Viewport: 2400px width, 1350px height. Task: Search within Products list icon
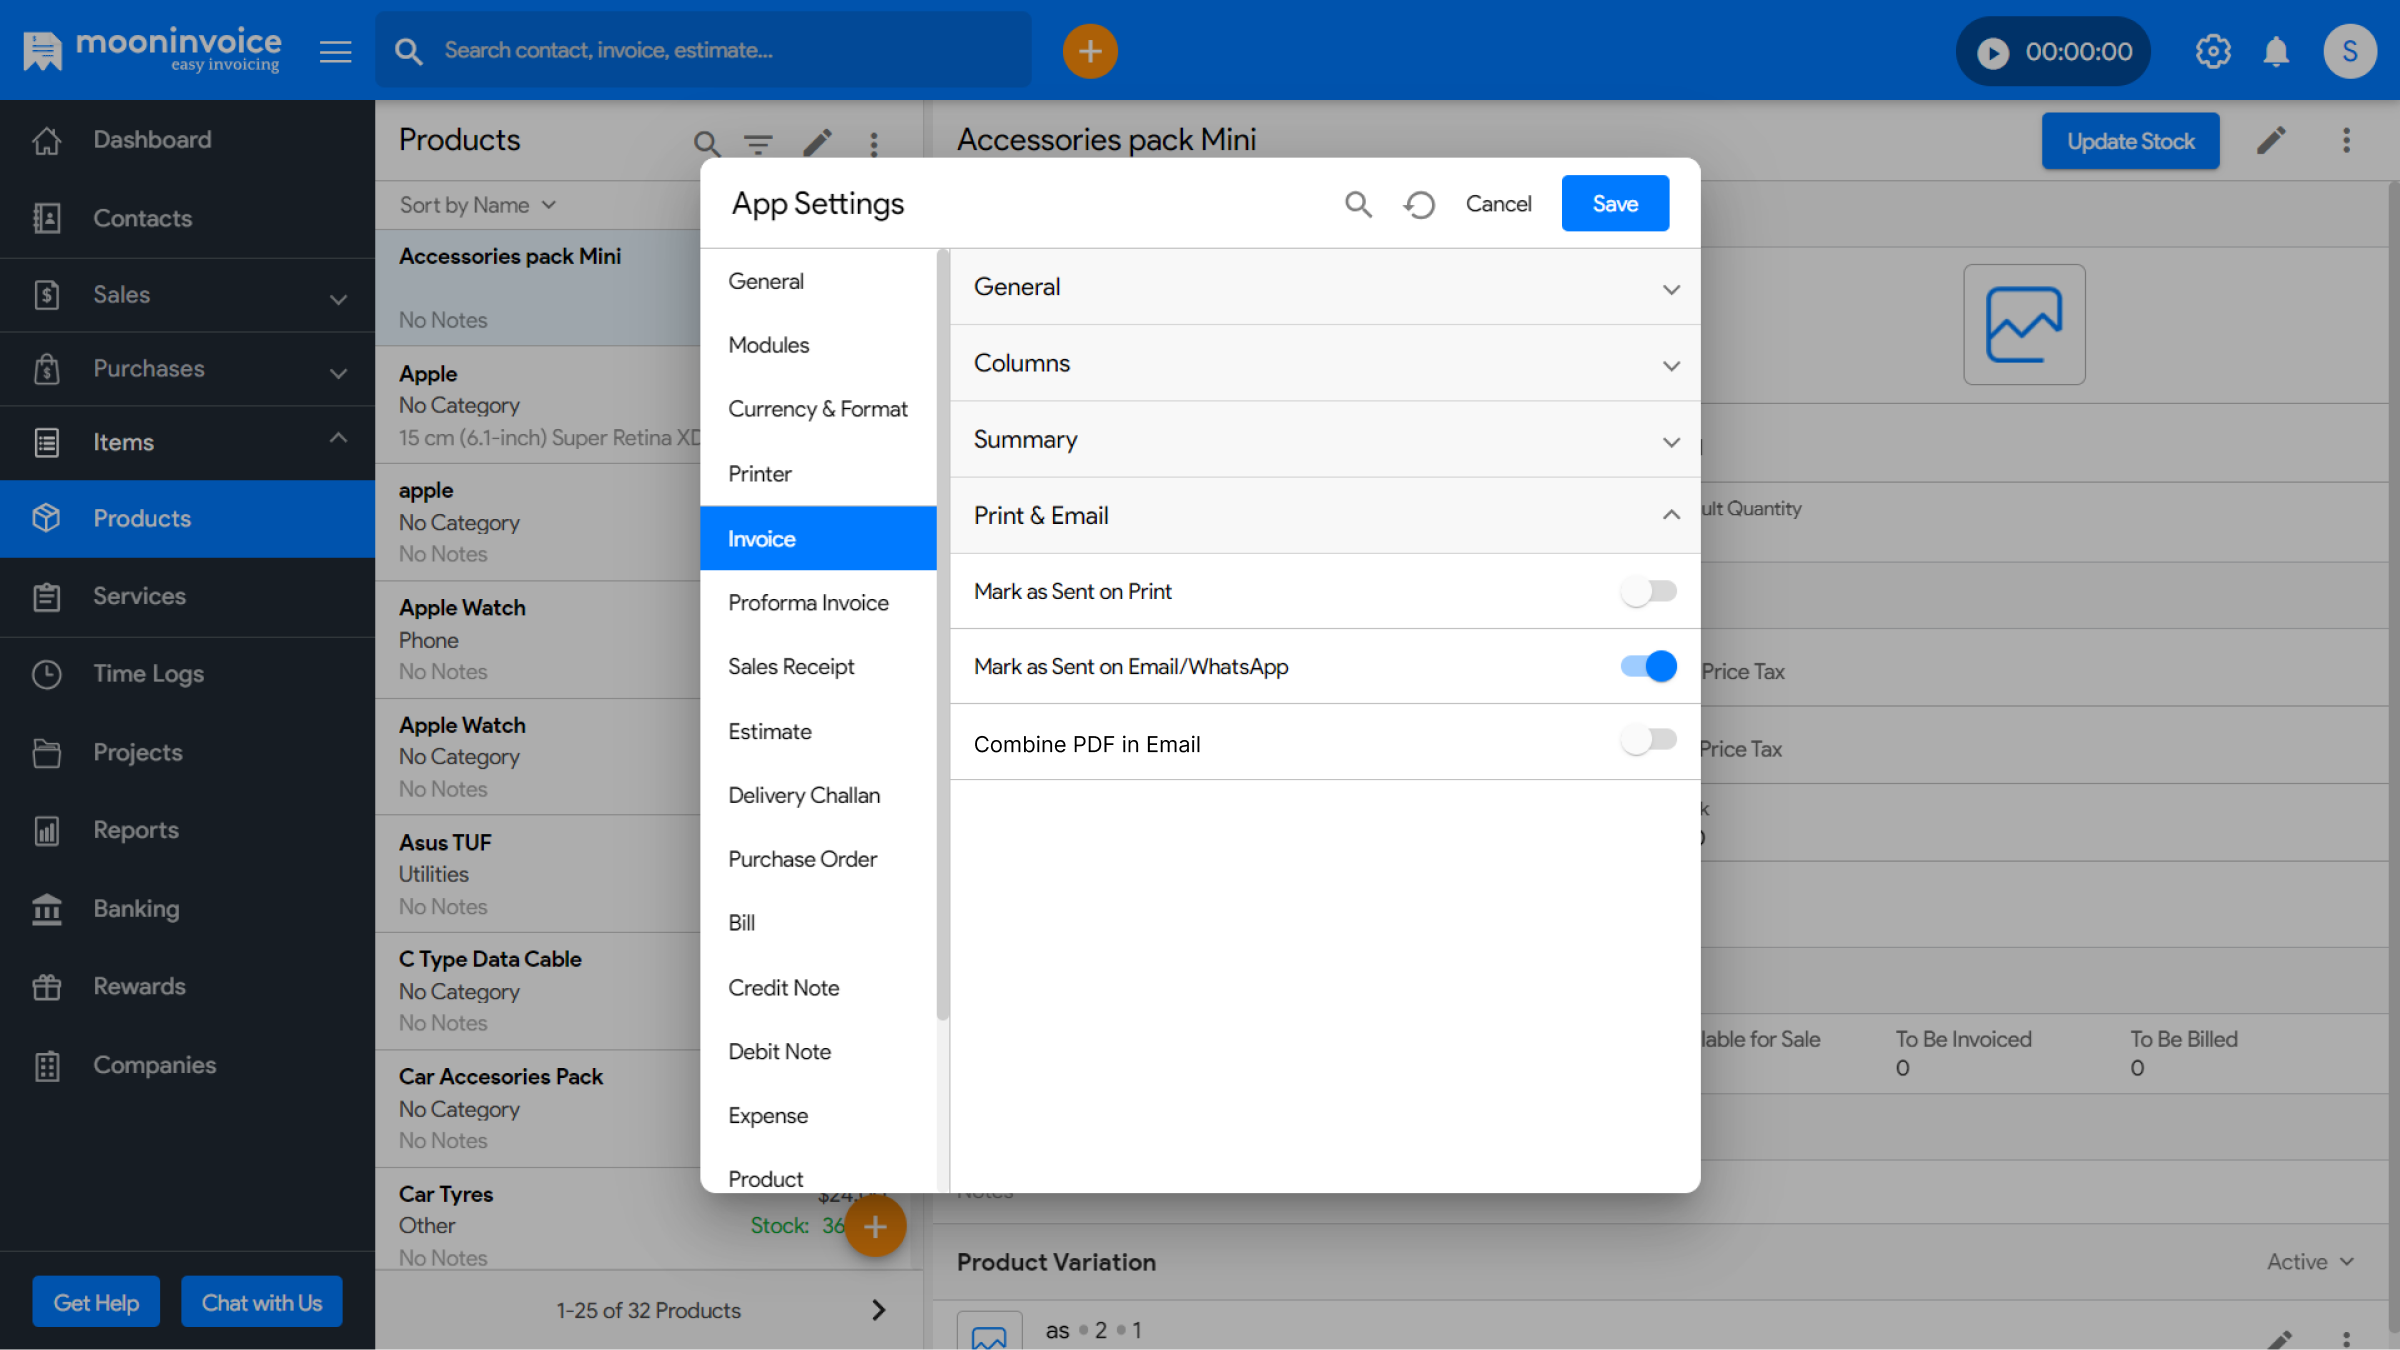(x=706, y=144)
